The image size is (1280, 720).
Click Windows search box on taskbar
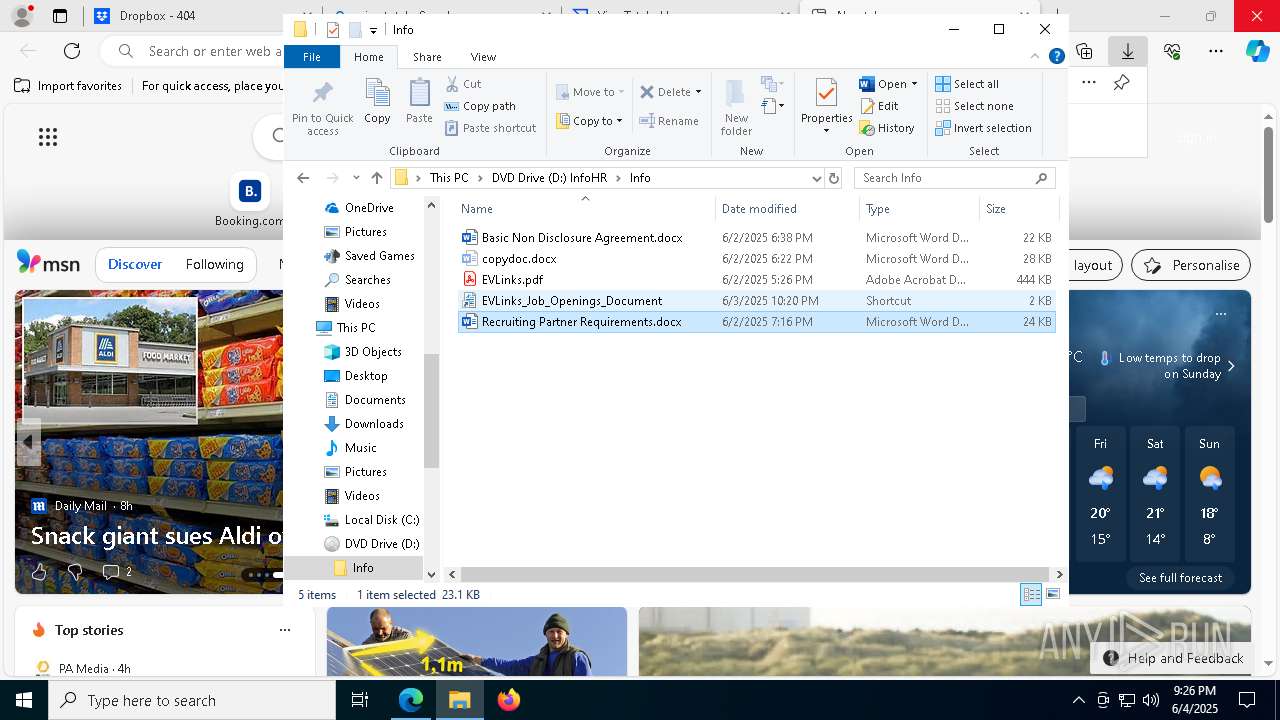point(192,700)
